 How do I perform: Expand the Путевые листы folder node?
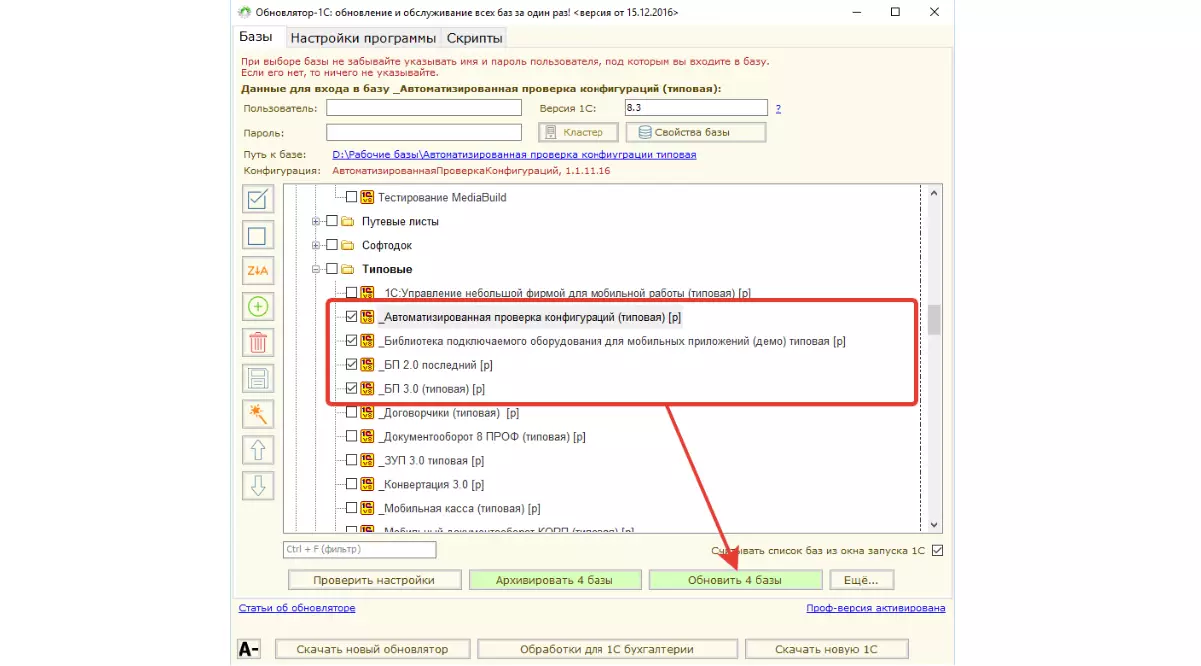click(x=317, y=221)
